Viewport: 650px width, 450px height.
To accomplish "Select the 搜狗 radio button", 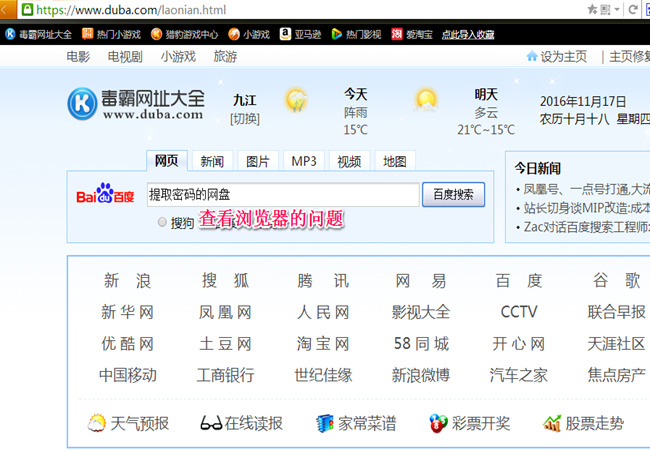I will tap(162, 222).
